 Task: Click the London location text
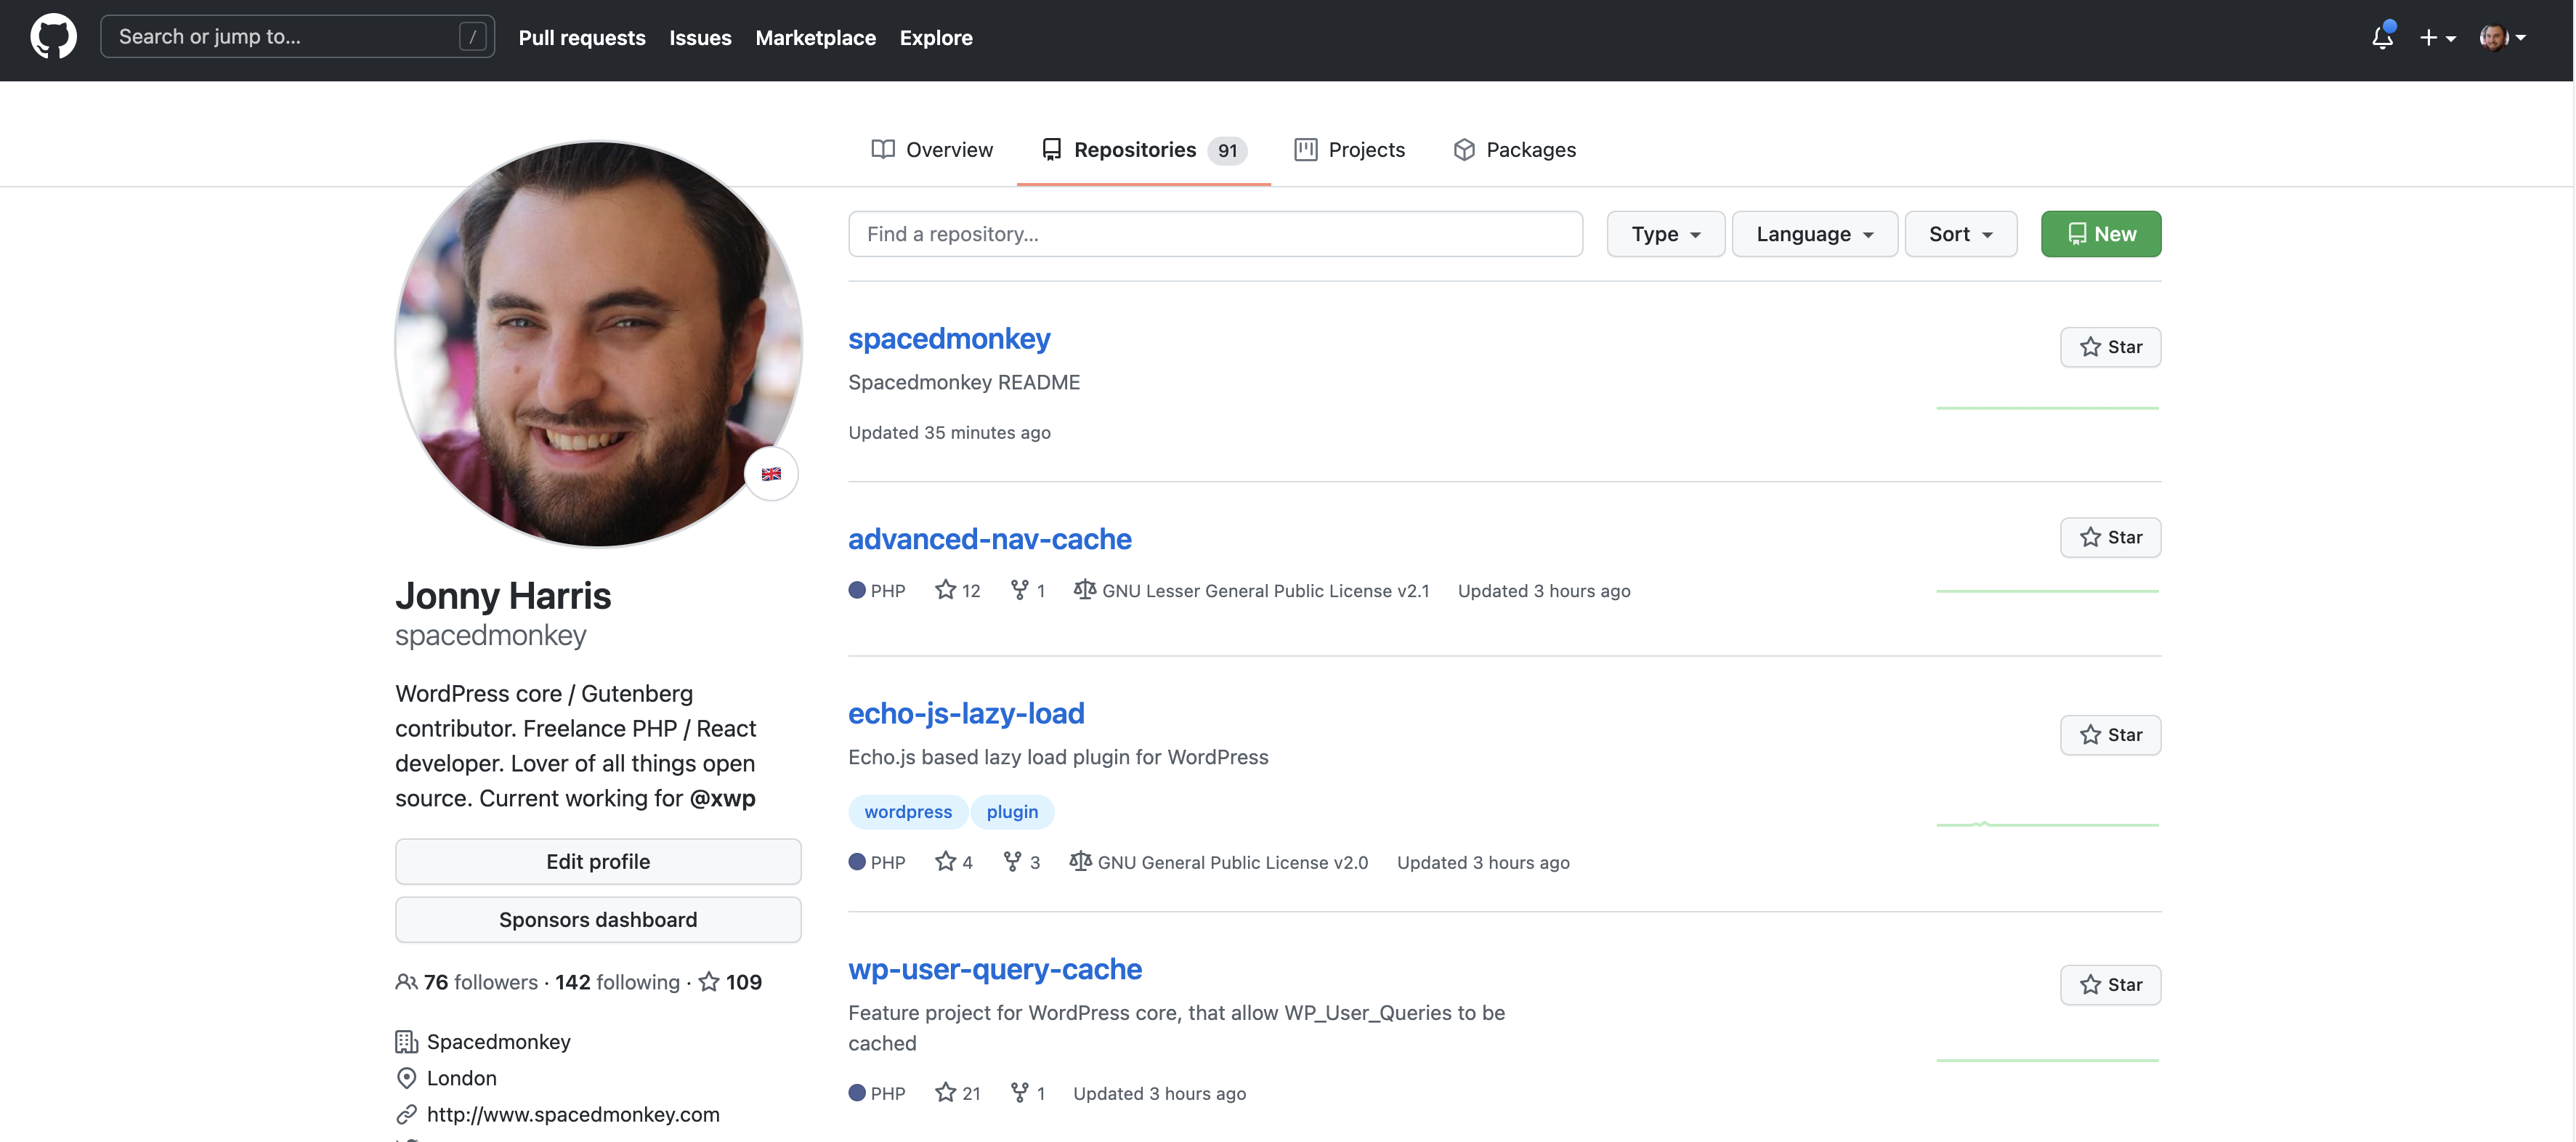(462, 1078)
